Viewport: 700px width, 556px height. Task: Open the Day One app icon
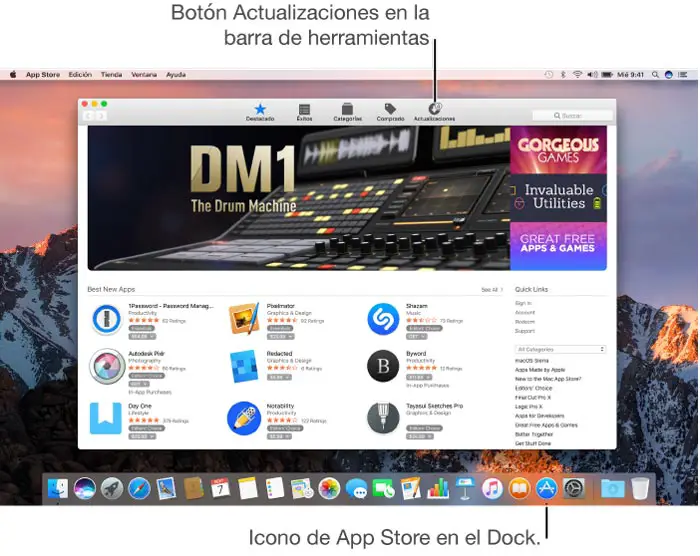[x=106, y=418]
